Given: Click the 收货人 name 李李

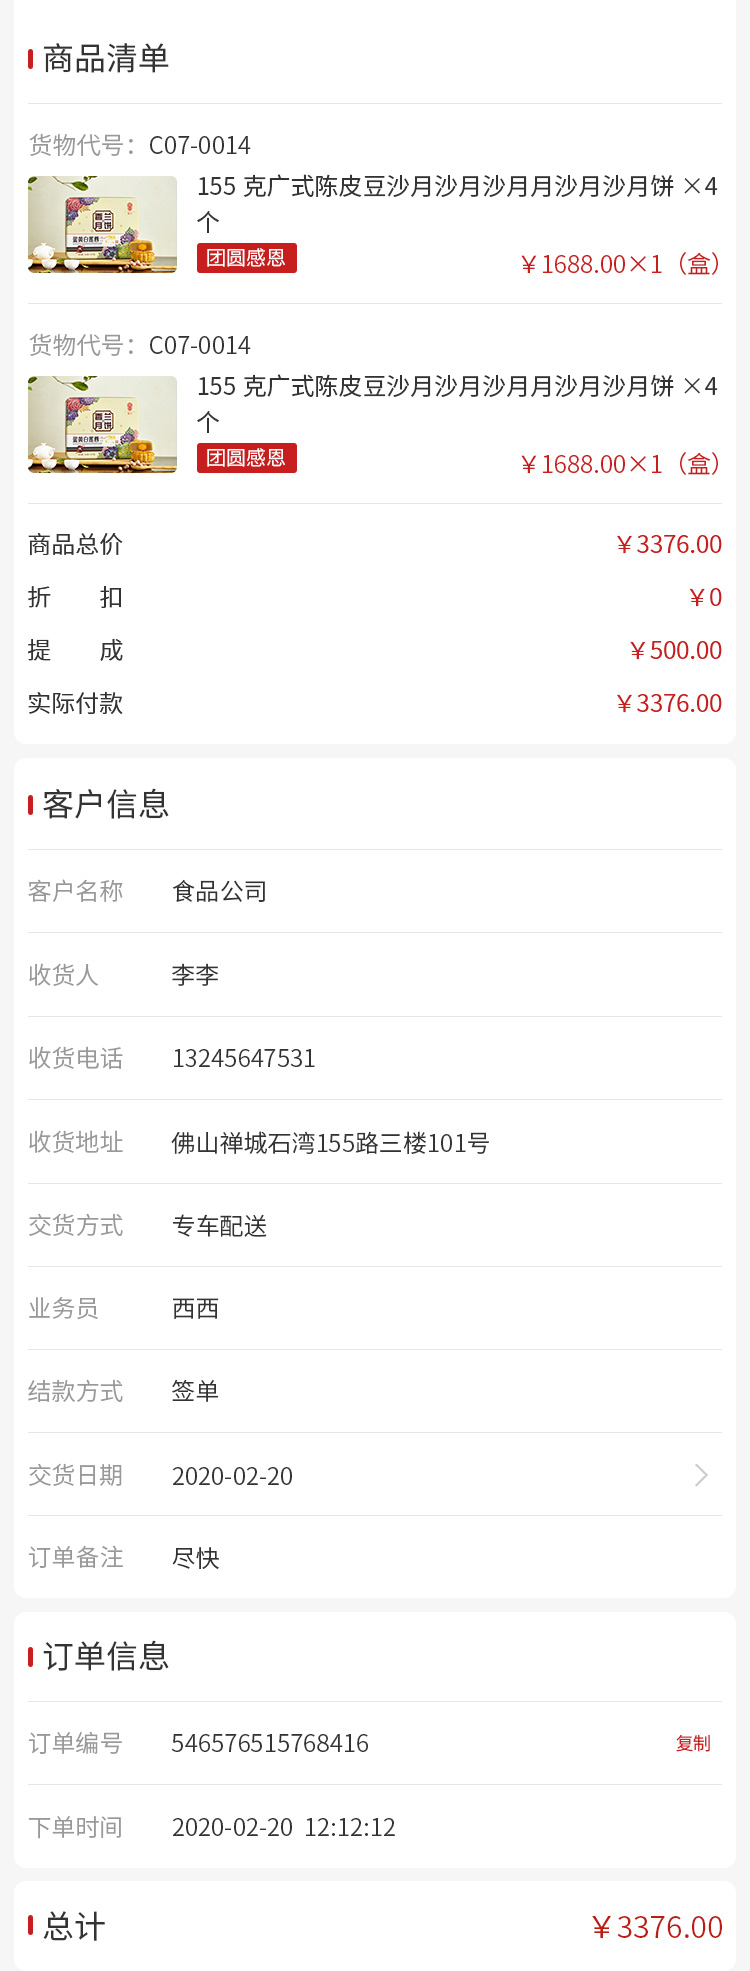Looking at the screenshot, I should click(x=195, y=975).
